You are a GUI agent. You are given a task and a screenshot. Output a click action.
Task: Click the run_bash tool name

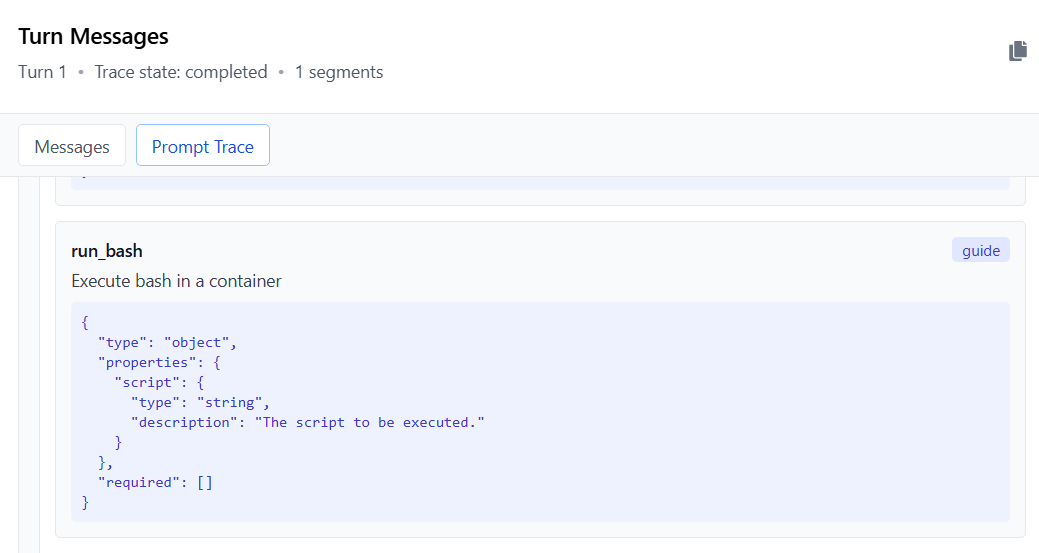[x=107, y=251]
